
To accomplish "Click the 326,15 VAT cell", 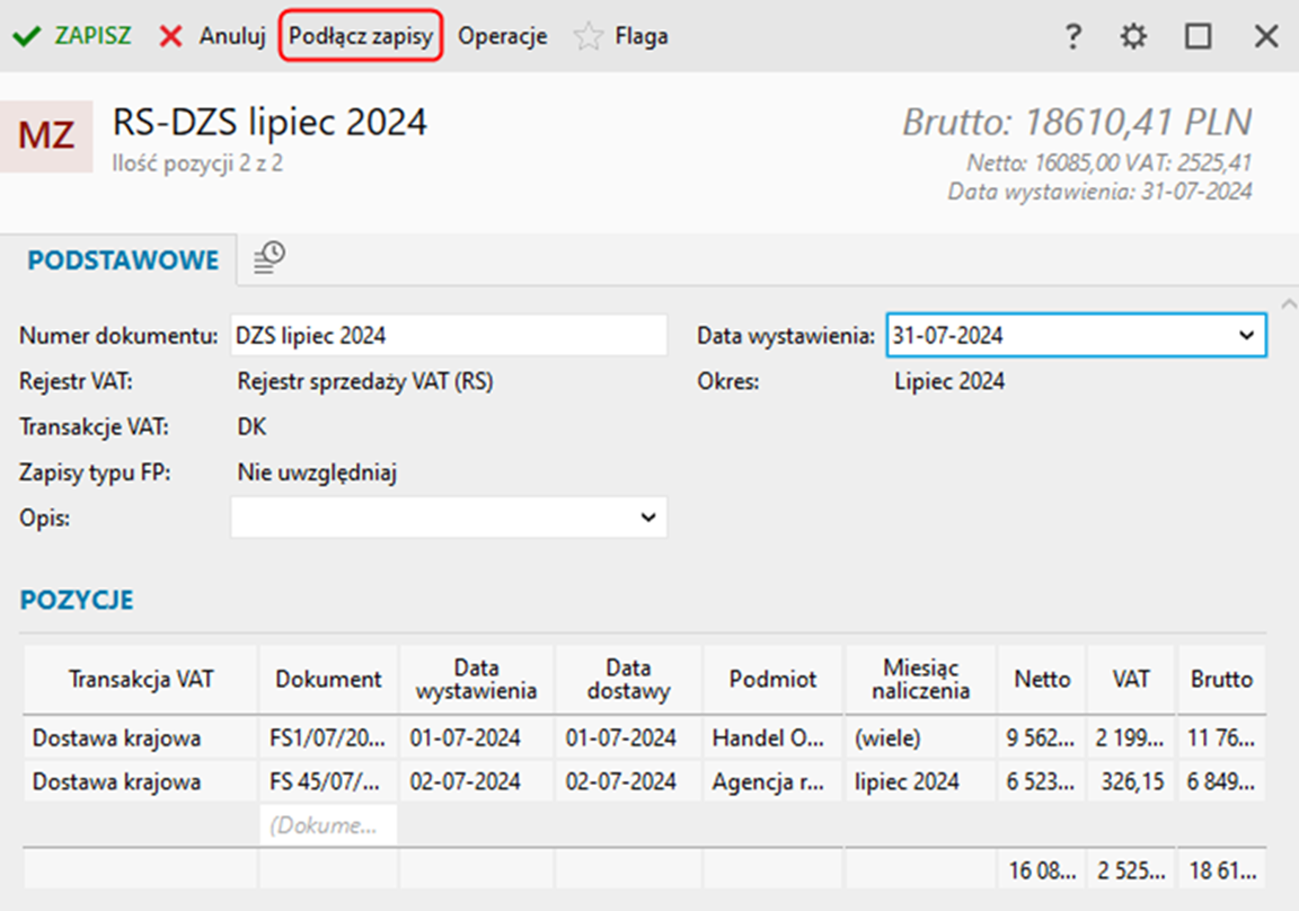I will (1131, 781).
